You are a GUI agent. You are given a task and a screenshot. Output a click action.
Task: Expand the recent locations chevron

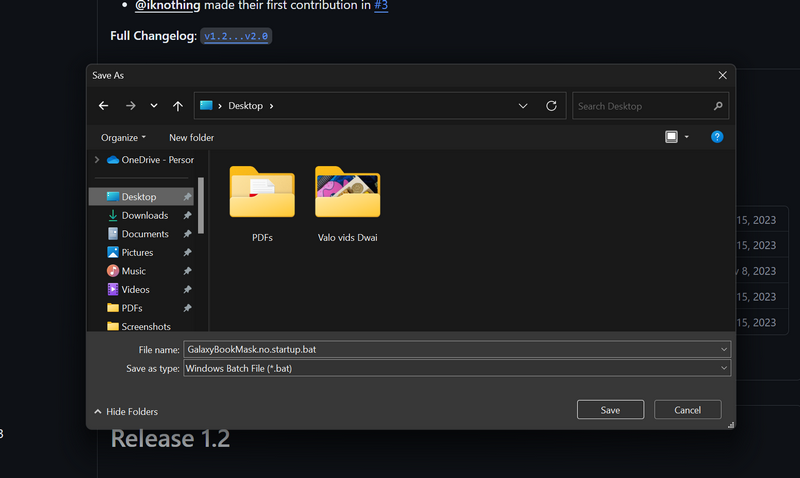click(x=154, y=106)
